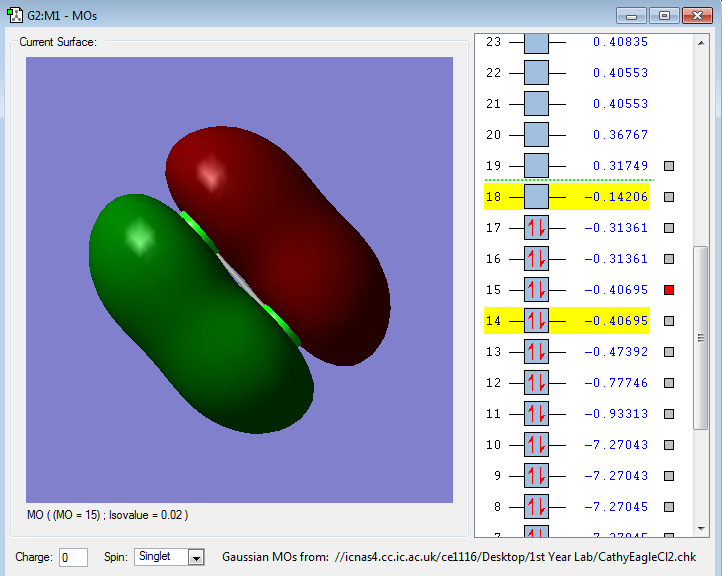Maximize the G2:M1 MOs window
The image size is (722, 576).
coord(664,16)
